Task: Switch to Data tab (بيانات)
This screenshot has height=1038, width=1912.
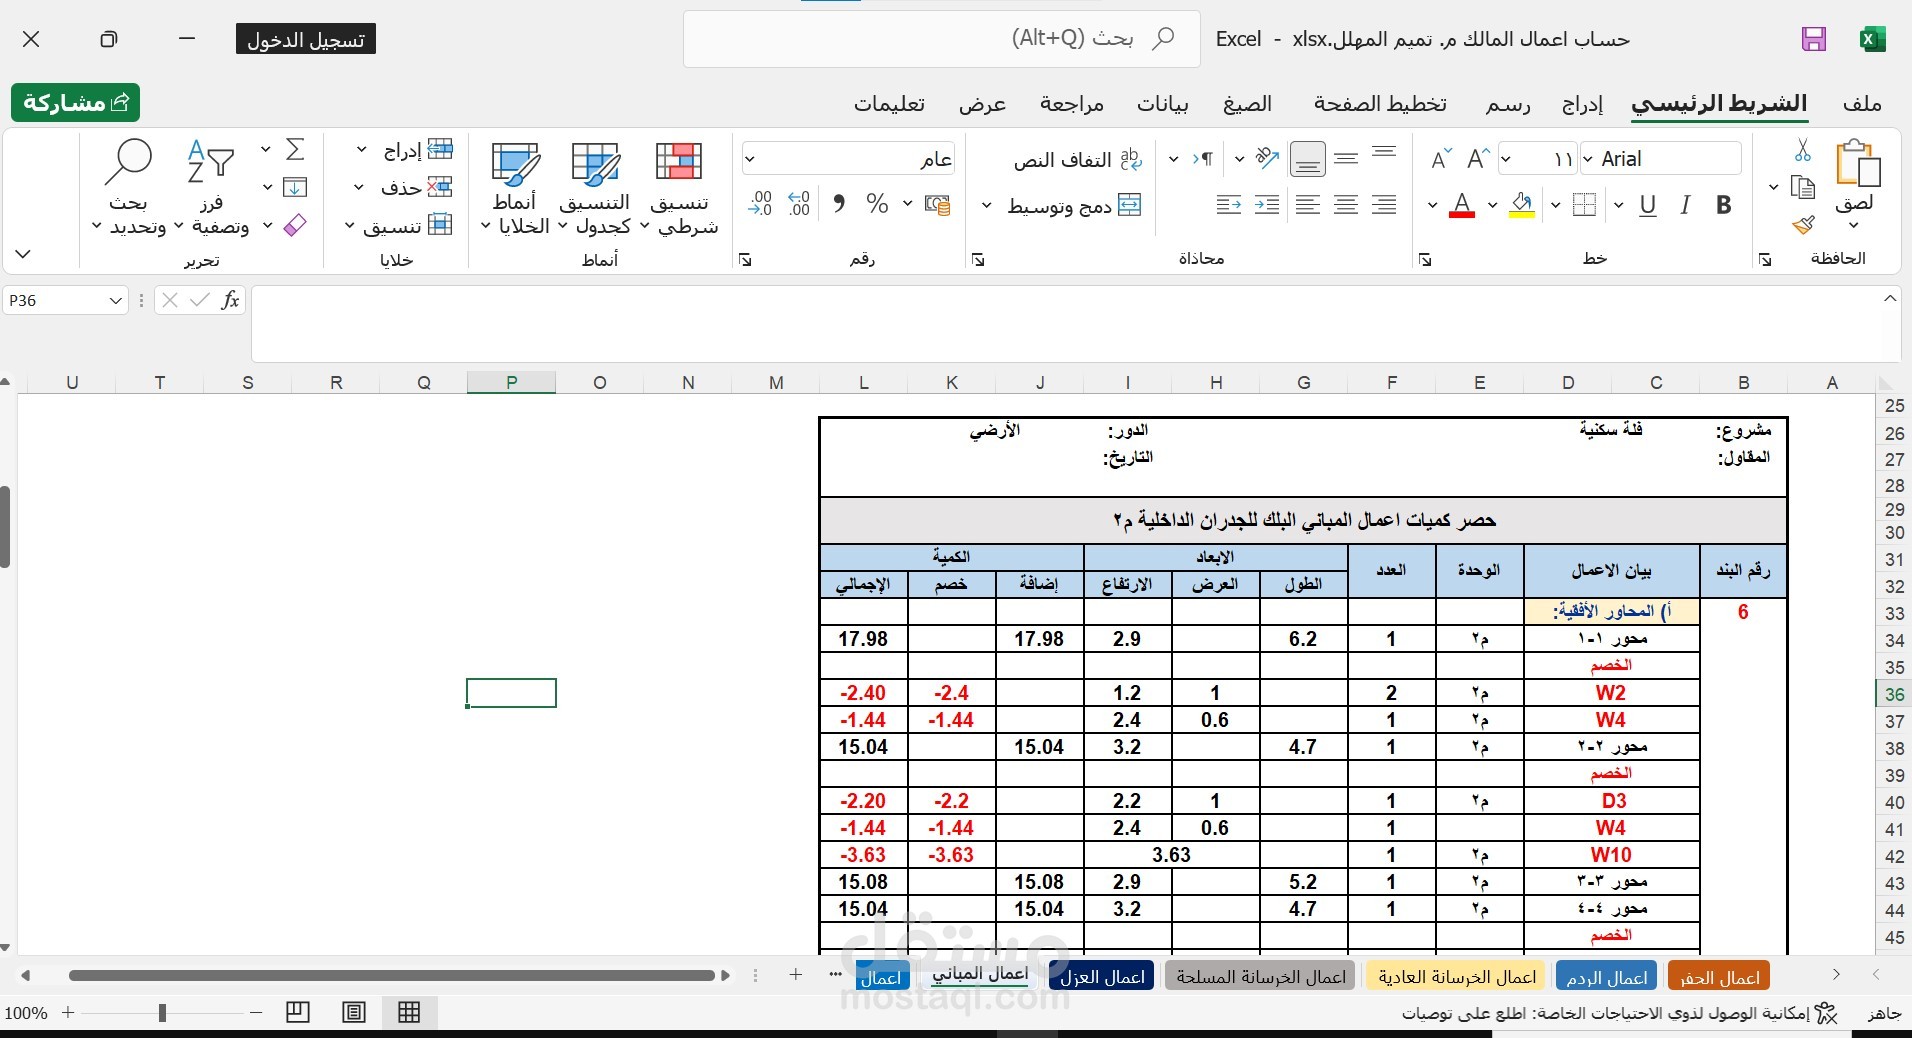Action: click(x=1162, y=103)
